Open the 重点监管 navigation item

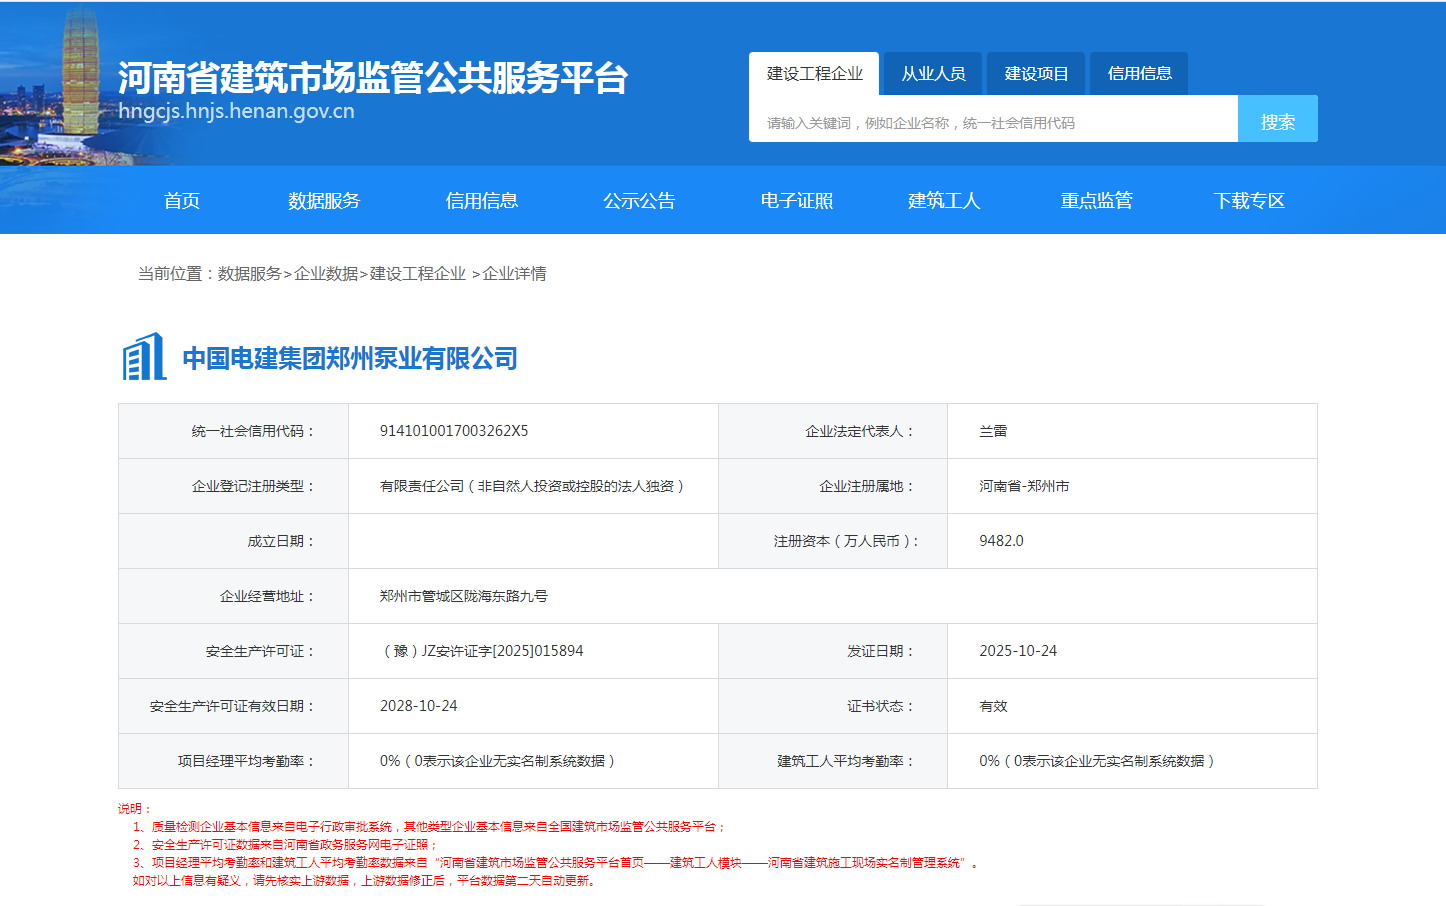point(1096,201)
